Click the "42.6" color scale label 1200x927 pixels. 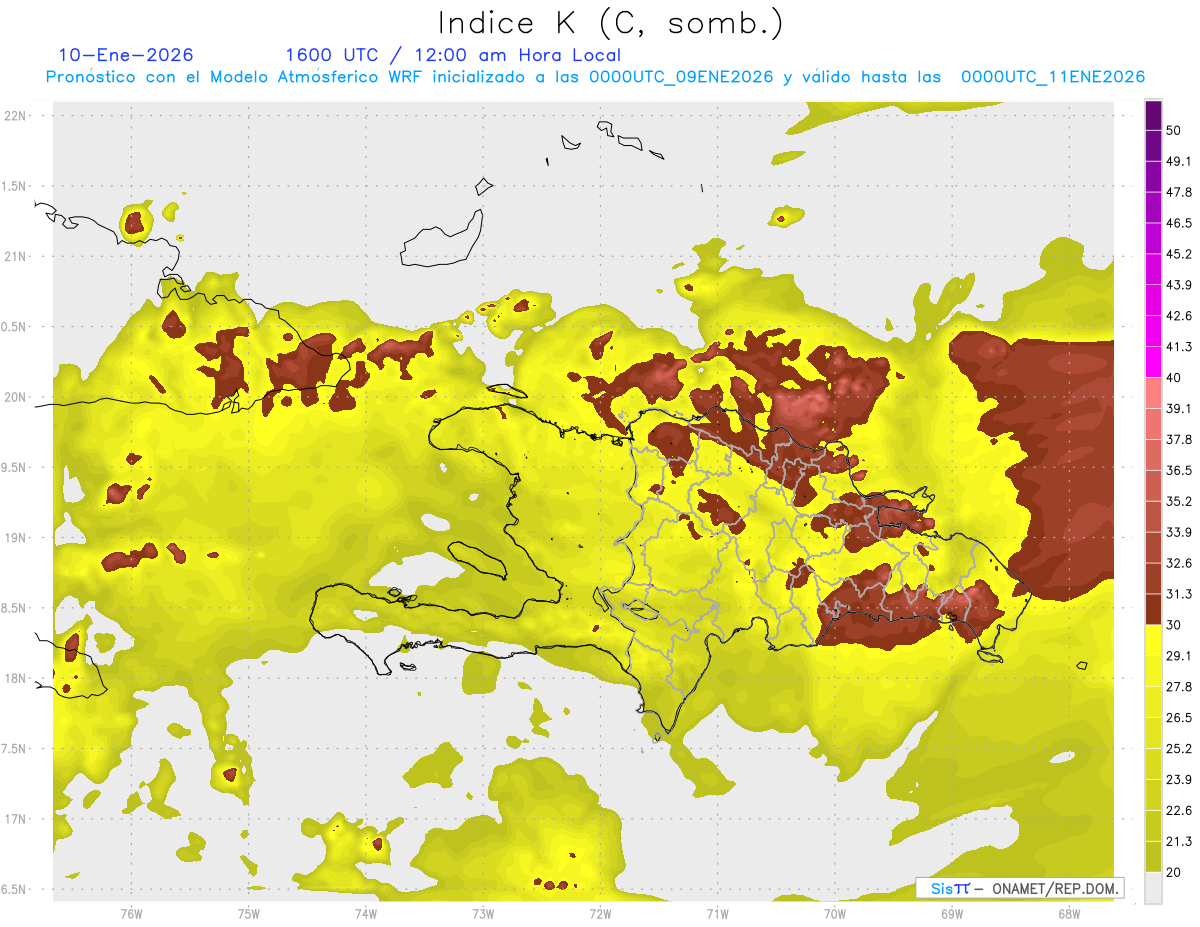(x=1179, y=316)
